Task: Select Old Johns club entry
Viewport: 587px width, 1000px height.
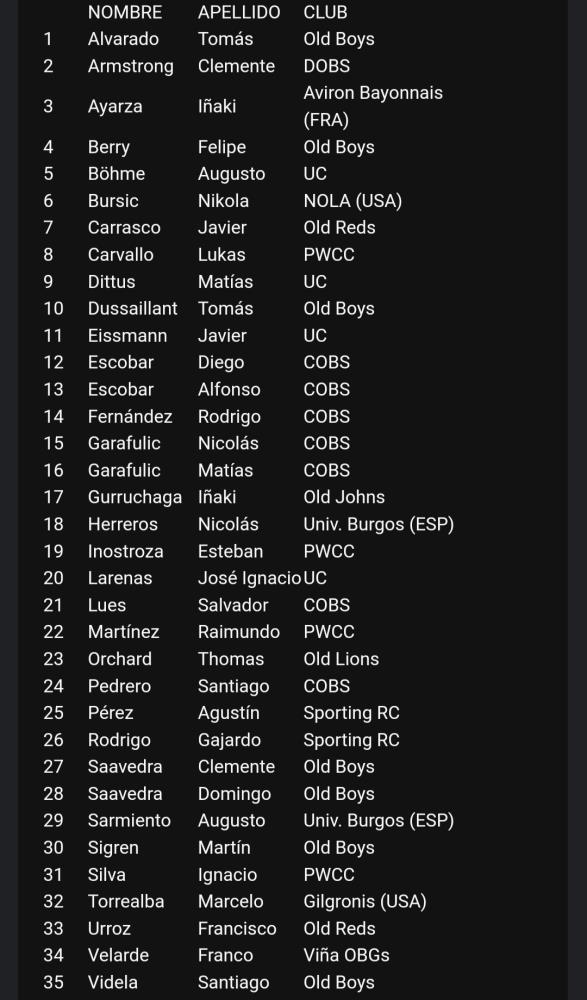Action: click(x=345, y=497)
